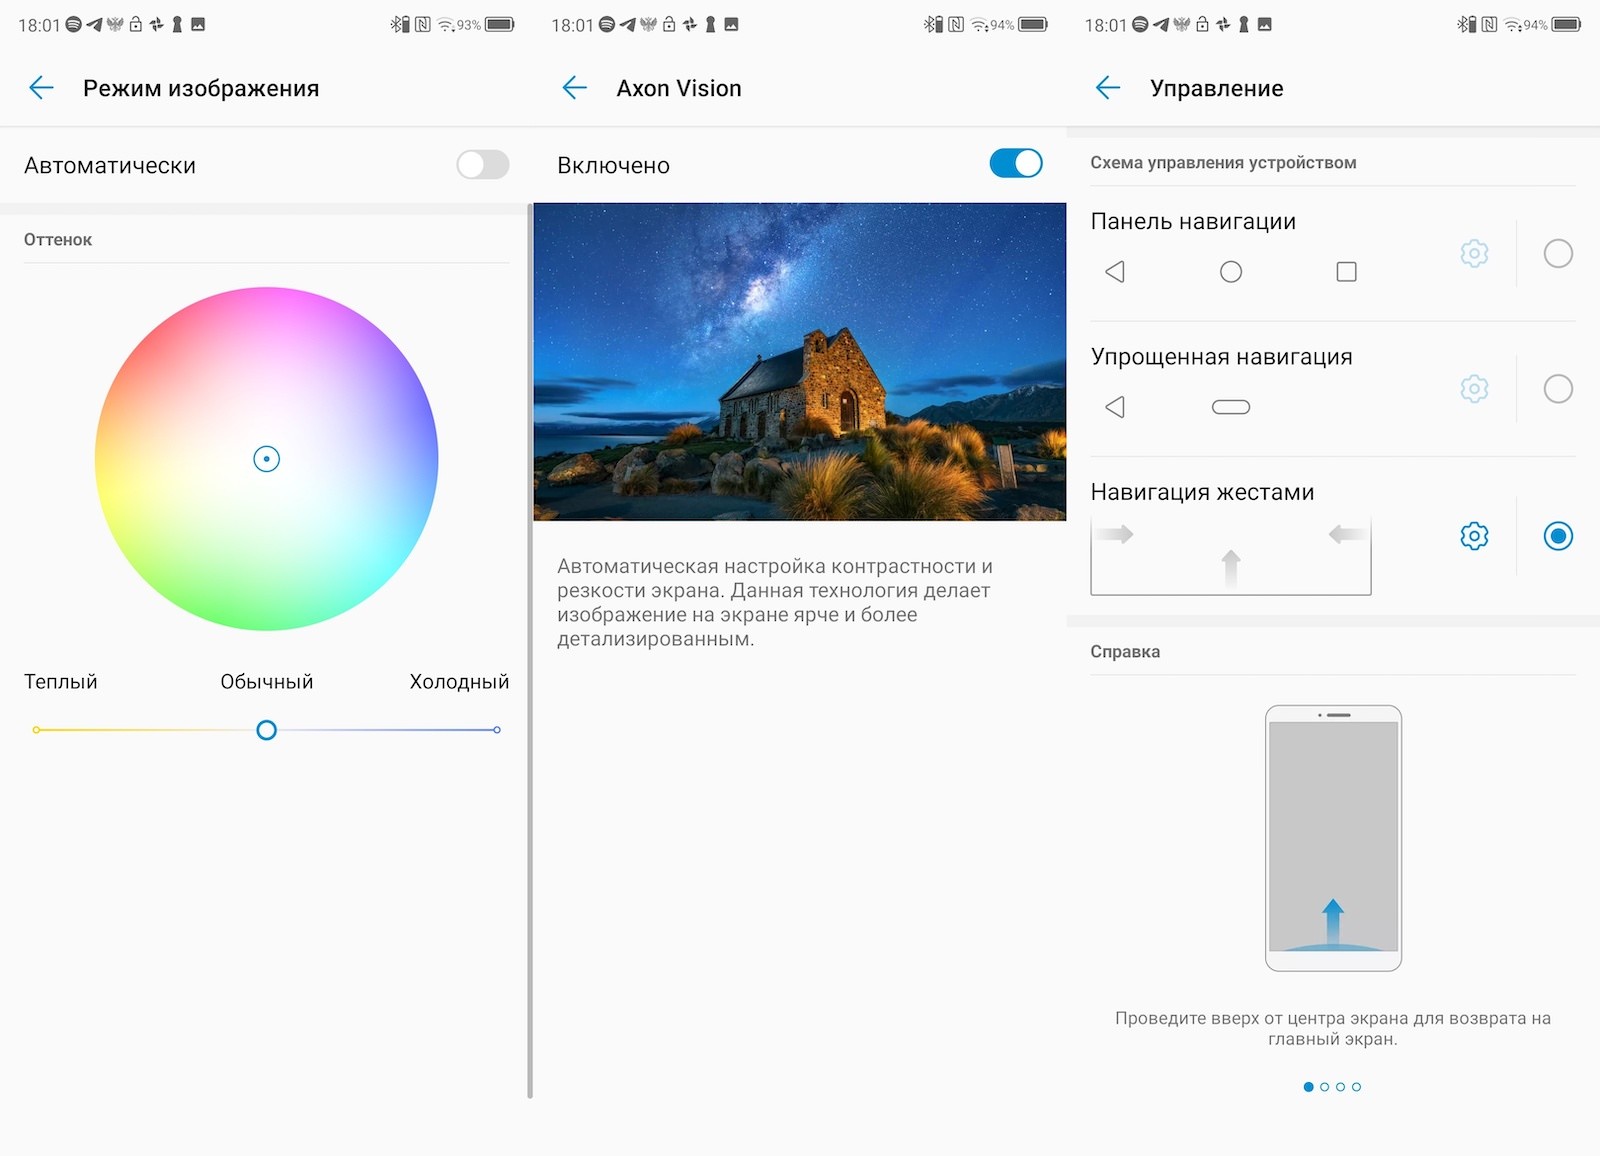Open settings gear for Панель навигации
Screen dimensions: 1600x1156
1474,254
